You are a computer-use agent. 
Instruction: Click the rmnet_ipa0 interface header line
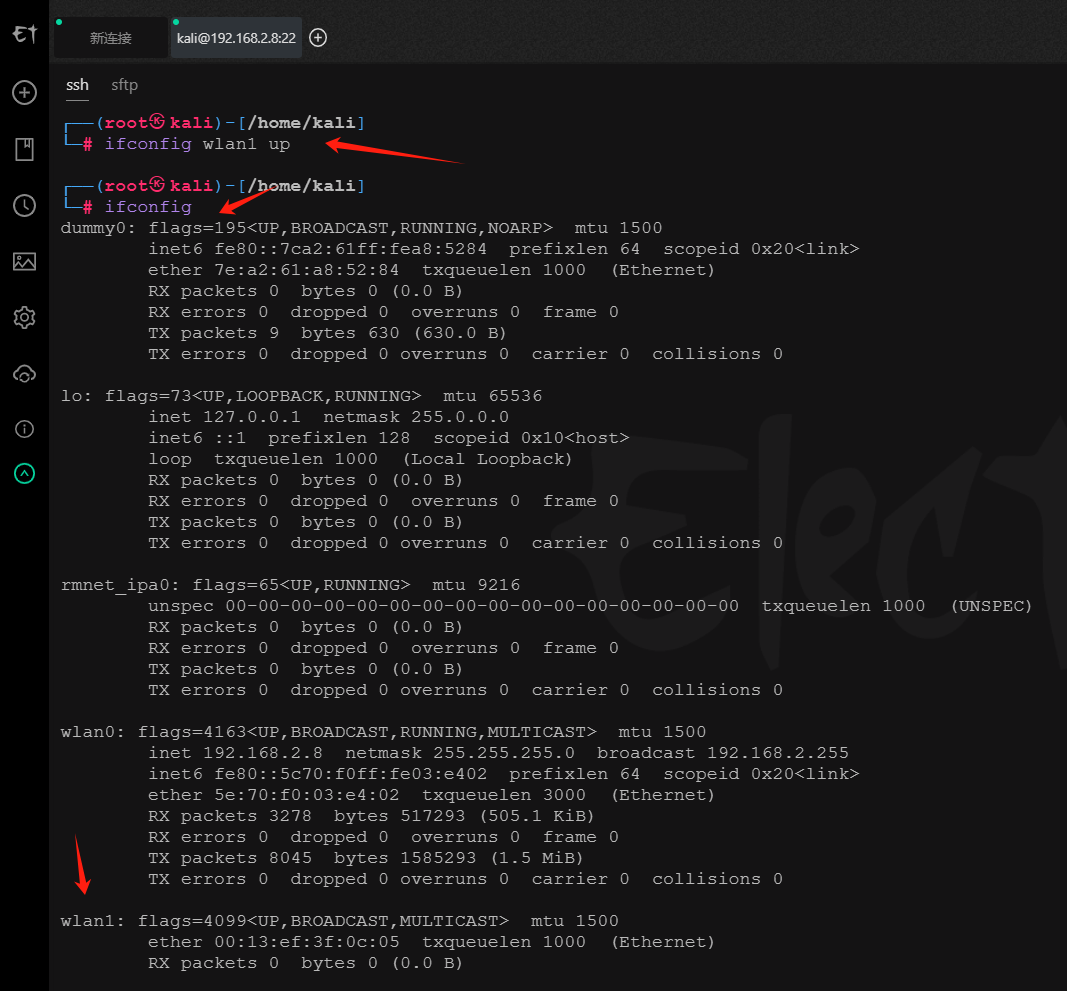click(x=290, y=585)
